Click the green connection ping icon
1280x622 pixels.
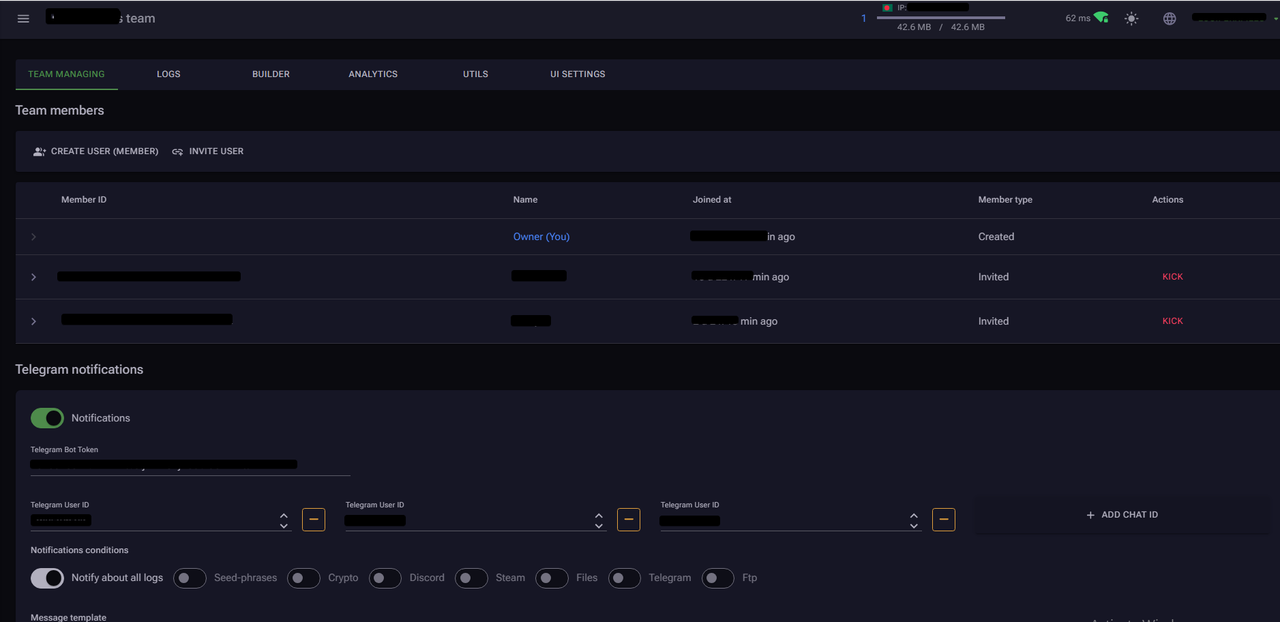(x=1101, y=18)
